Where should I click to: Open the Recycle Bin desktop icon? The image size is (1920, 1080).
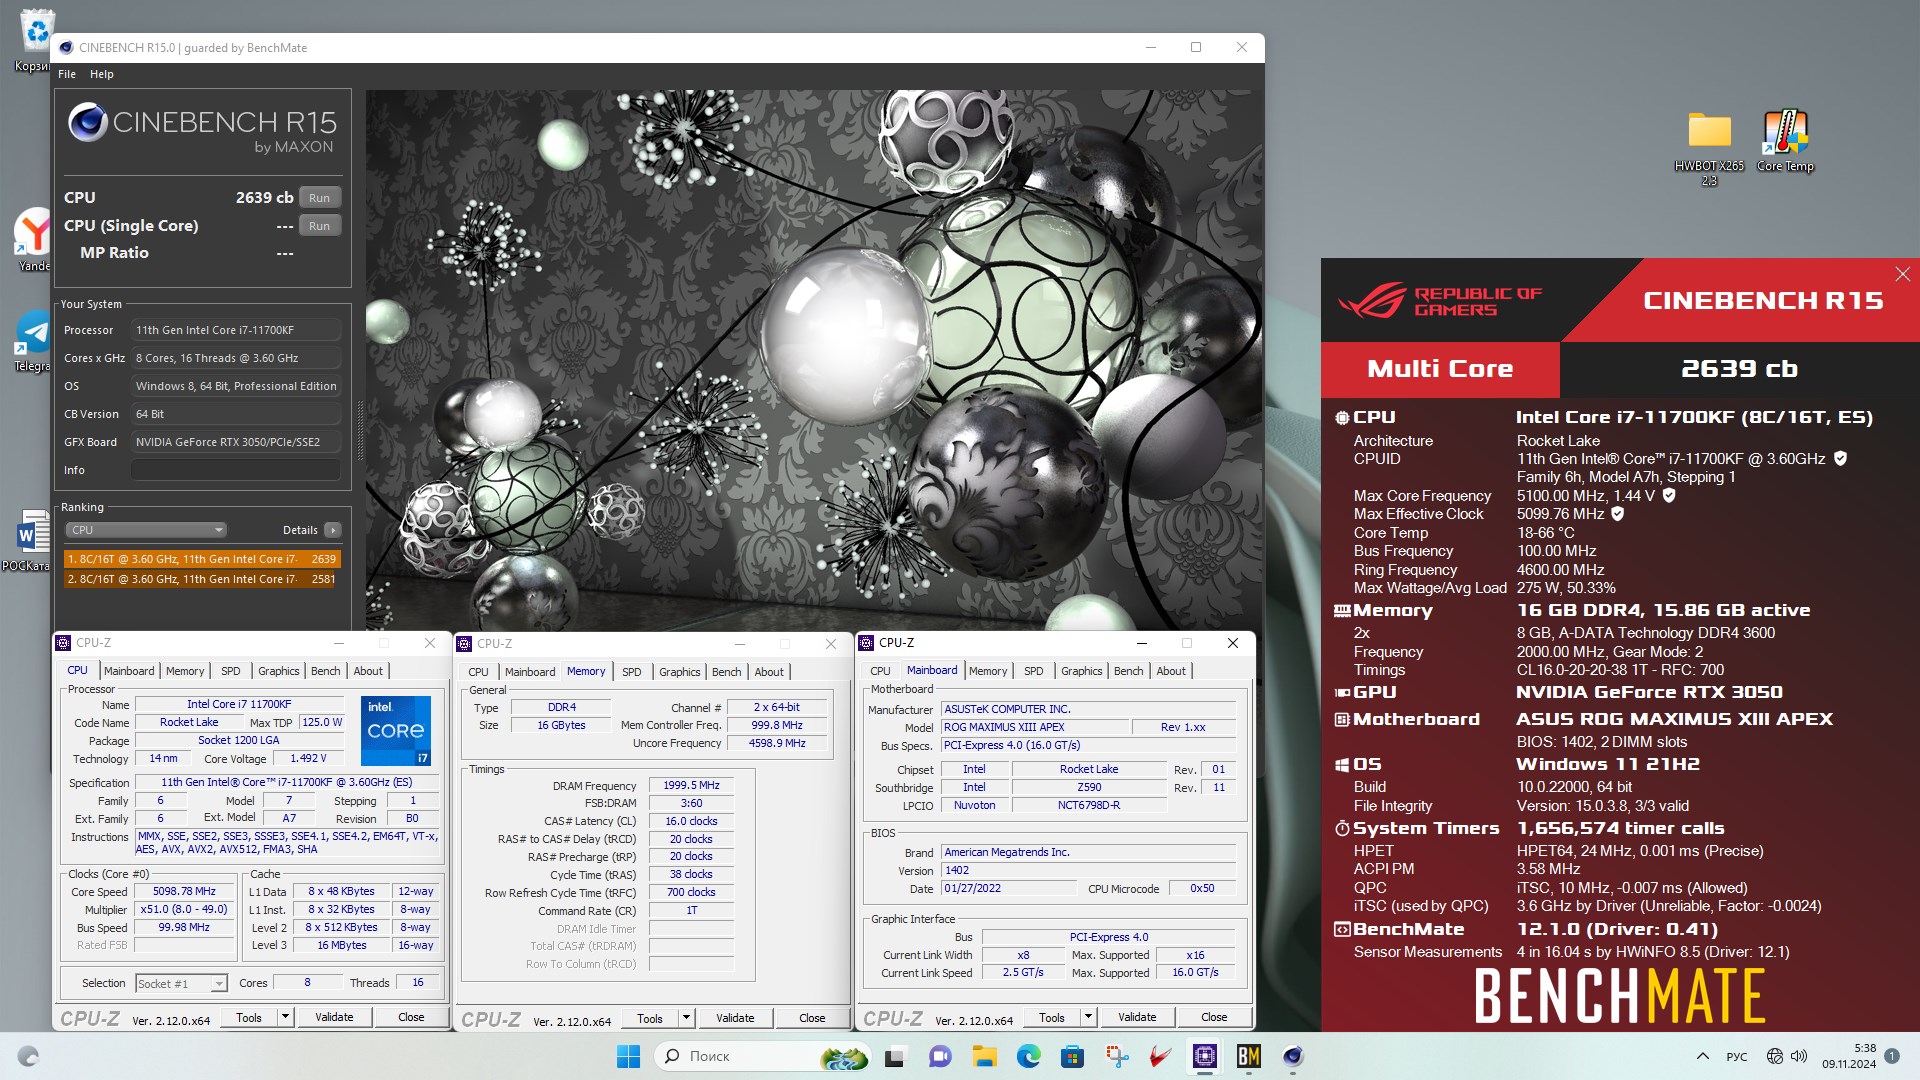pos(36,40)
